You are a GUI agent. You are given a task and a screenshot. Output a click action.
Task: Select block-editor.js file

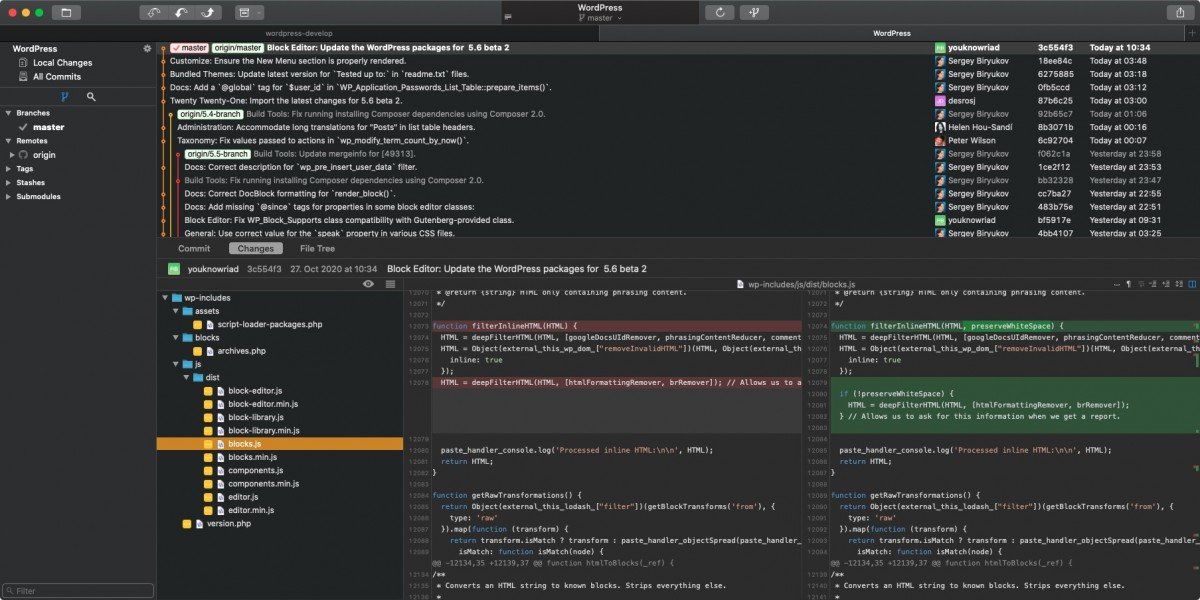pos(255,390)
